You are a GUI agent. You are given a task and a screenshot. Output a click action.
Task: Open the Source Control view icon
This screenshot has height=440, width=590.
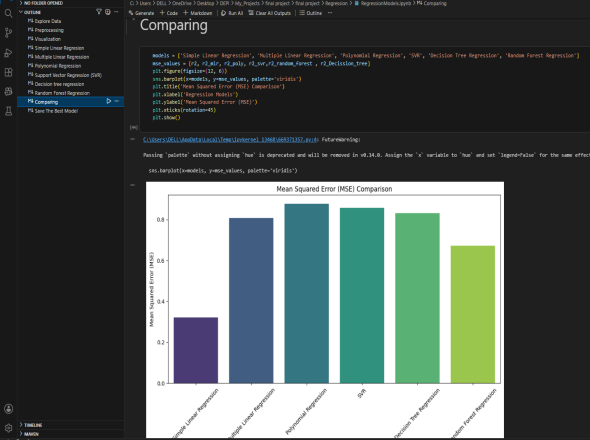8,33
